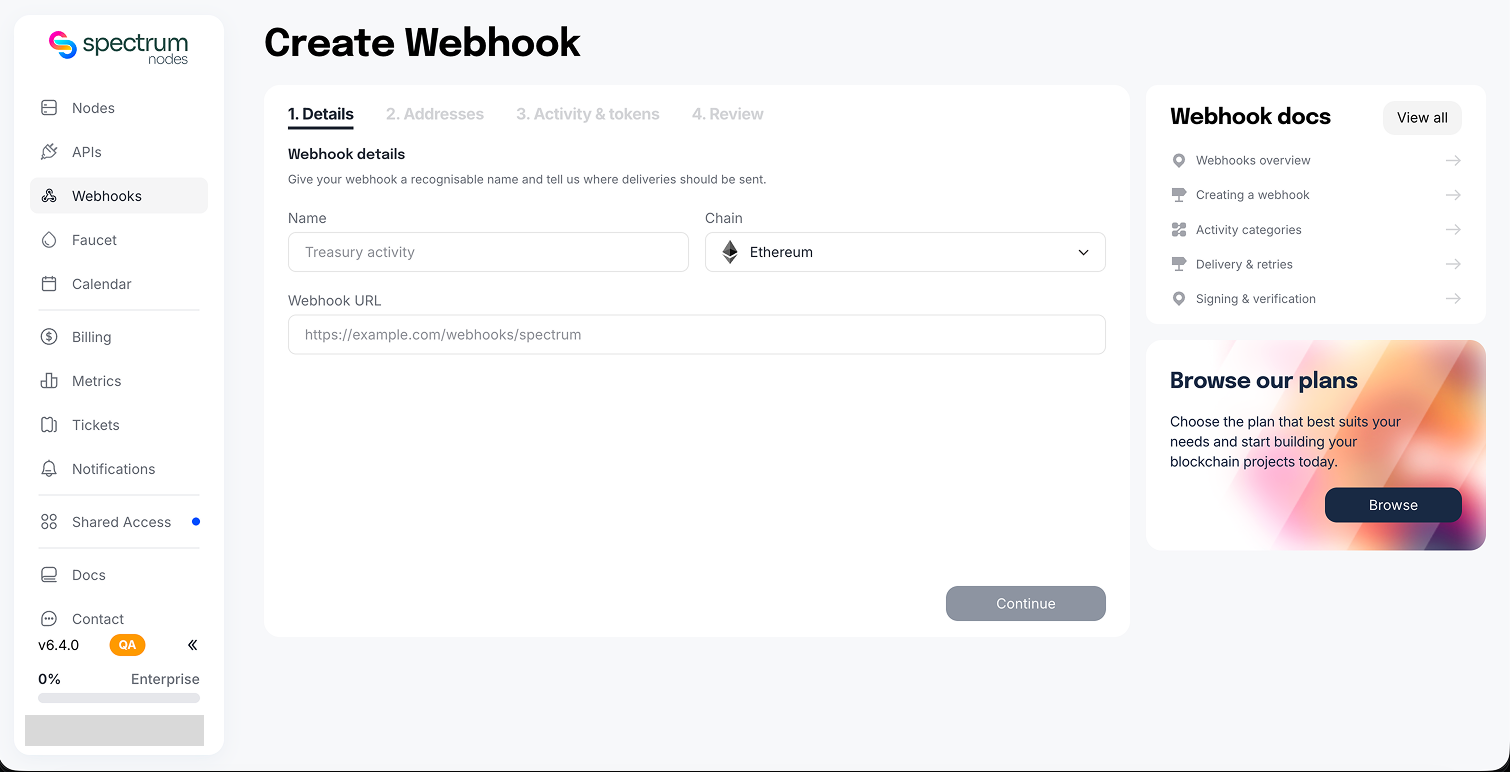Viewport: 1510px width, 772px height.
Task: Go to 3. Activity & tokens step
Action: (x=588, y=114)
